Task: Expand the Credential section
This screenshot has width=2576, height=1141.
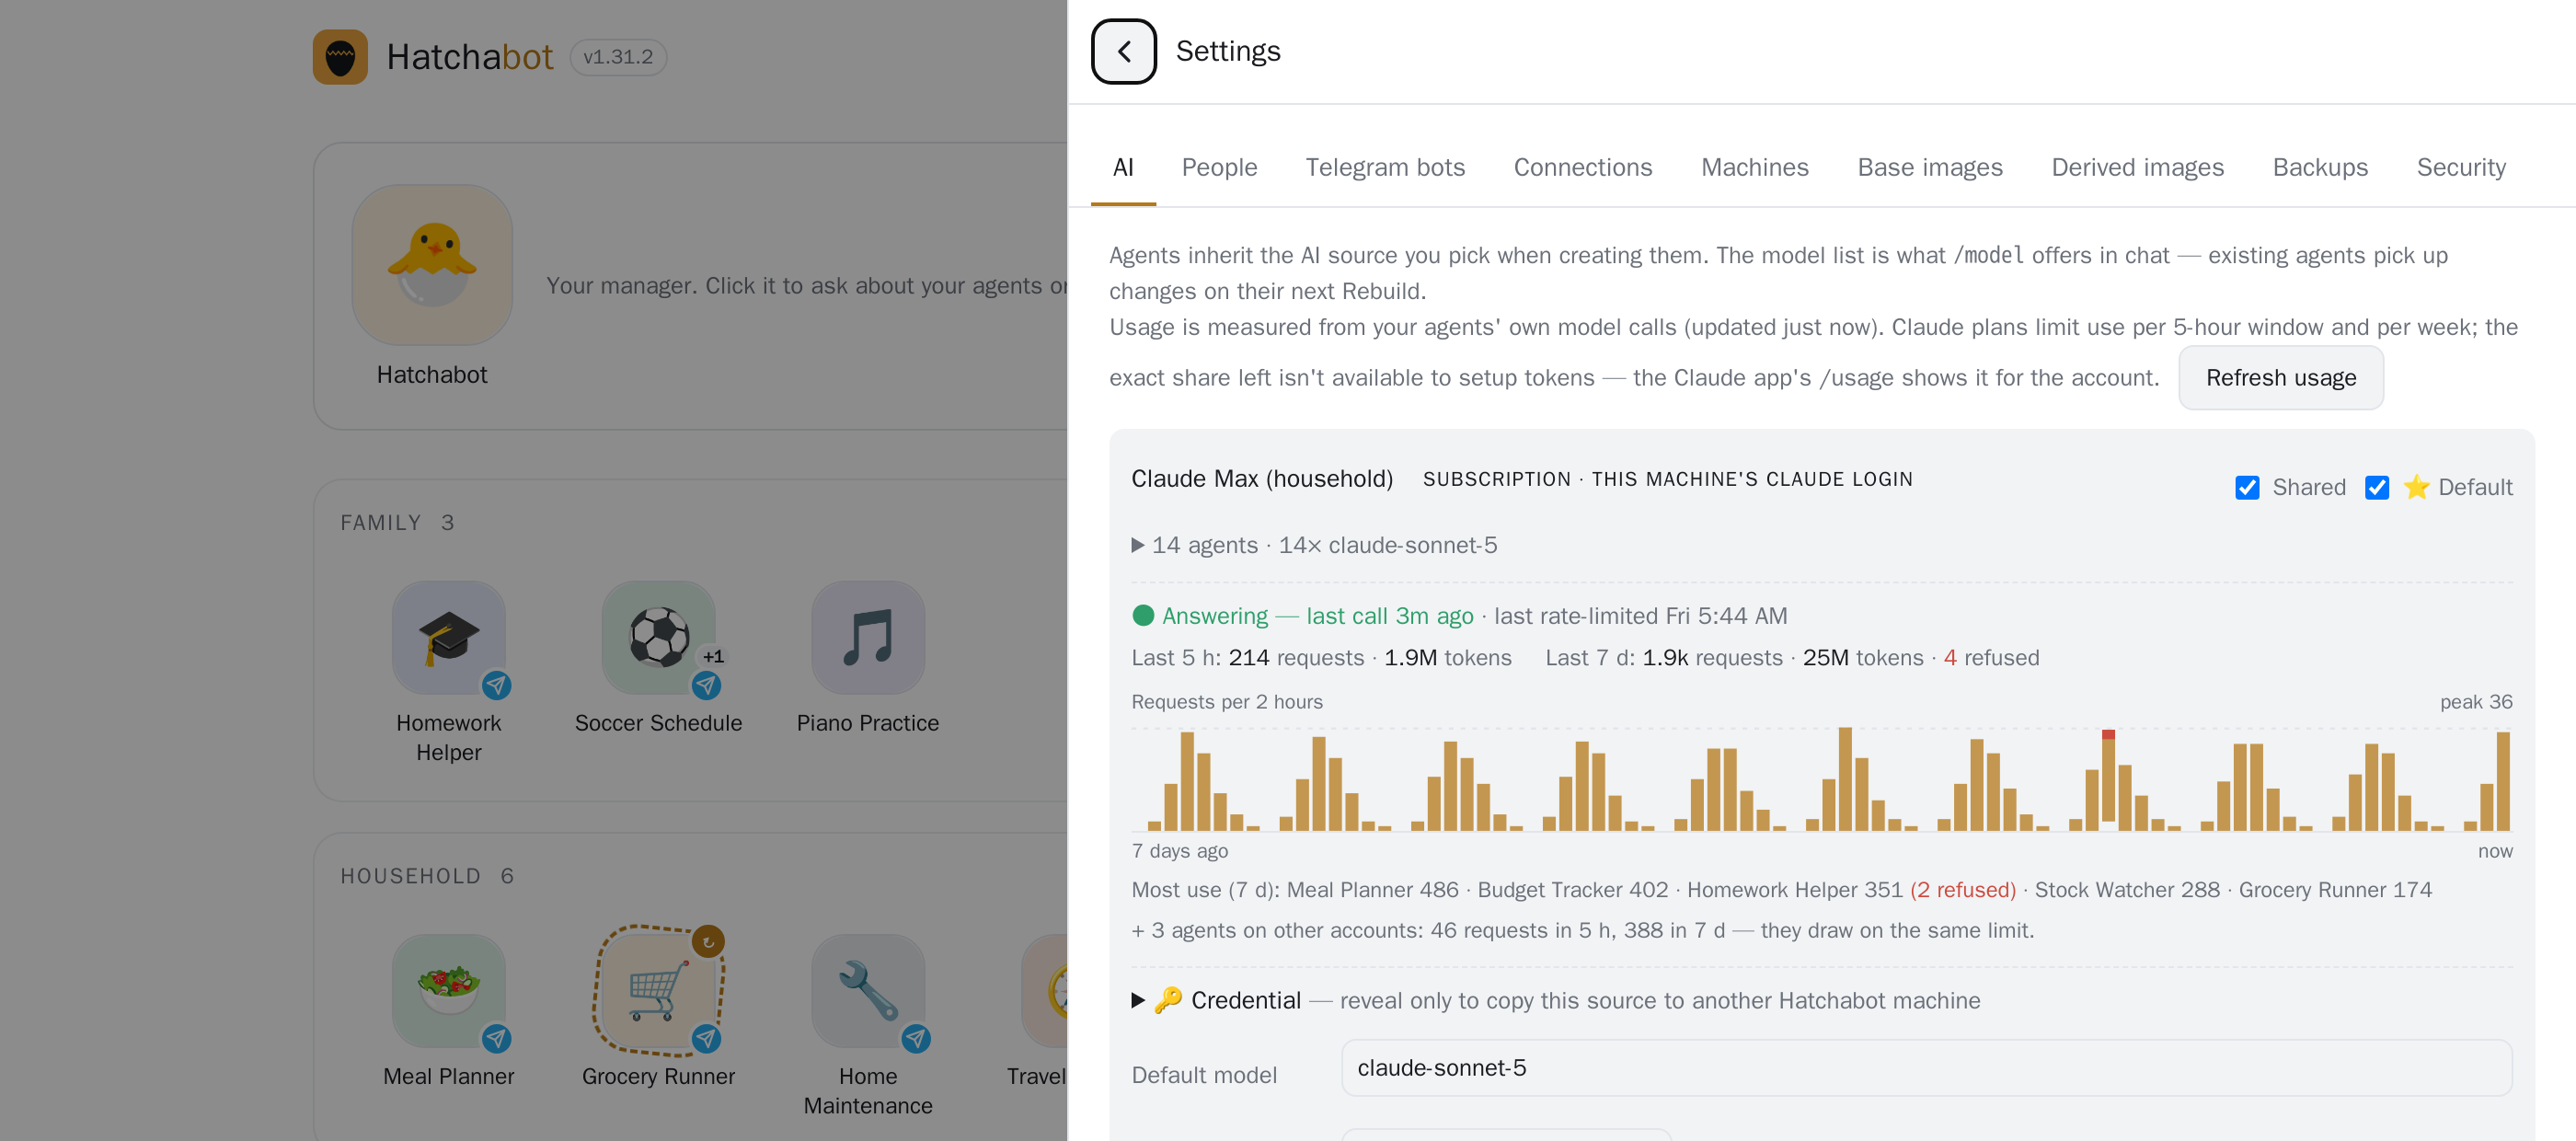Action: click(1555, 1000)
